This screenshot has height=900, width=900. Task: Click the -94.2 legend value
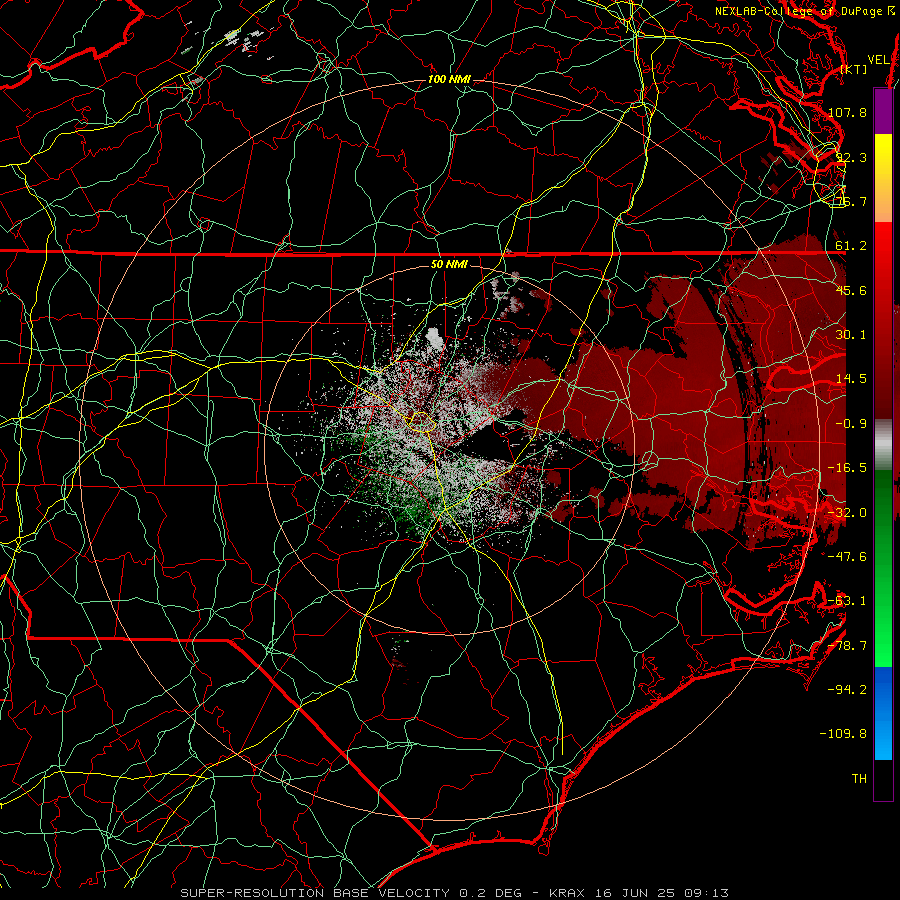(x=847, y=690)
